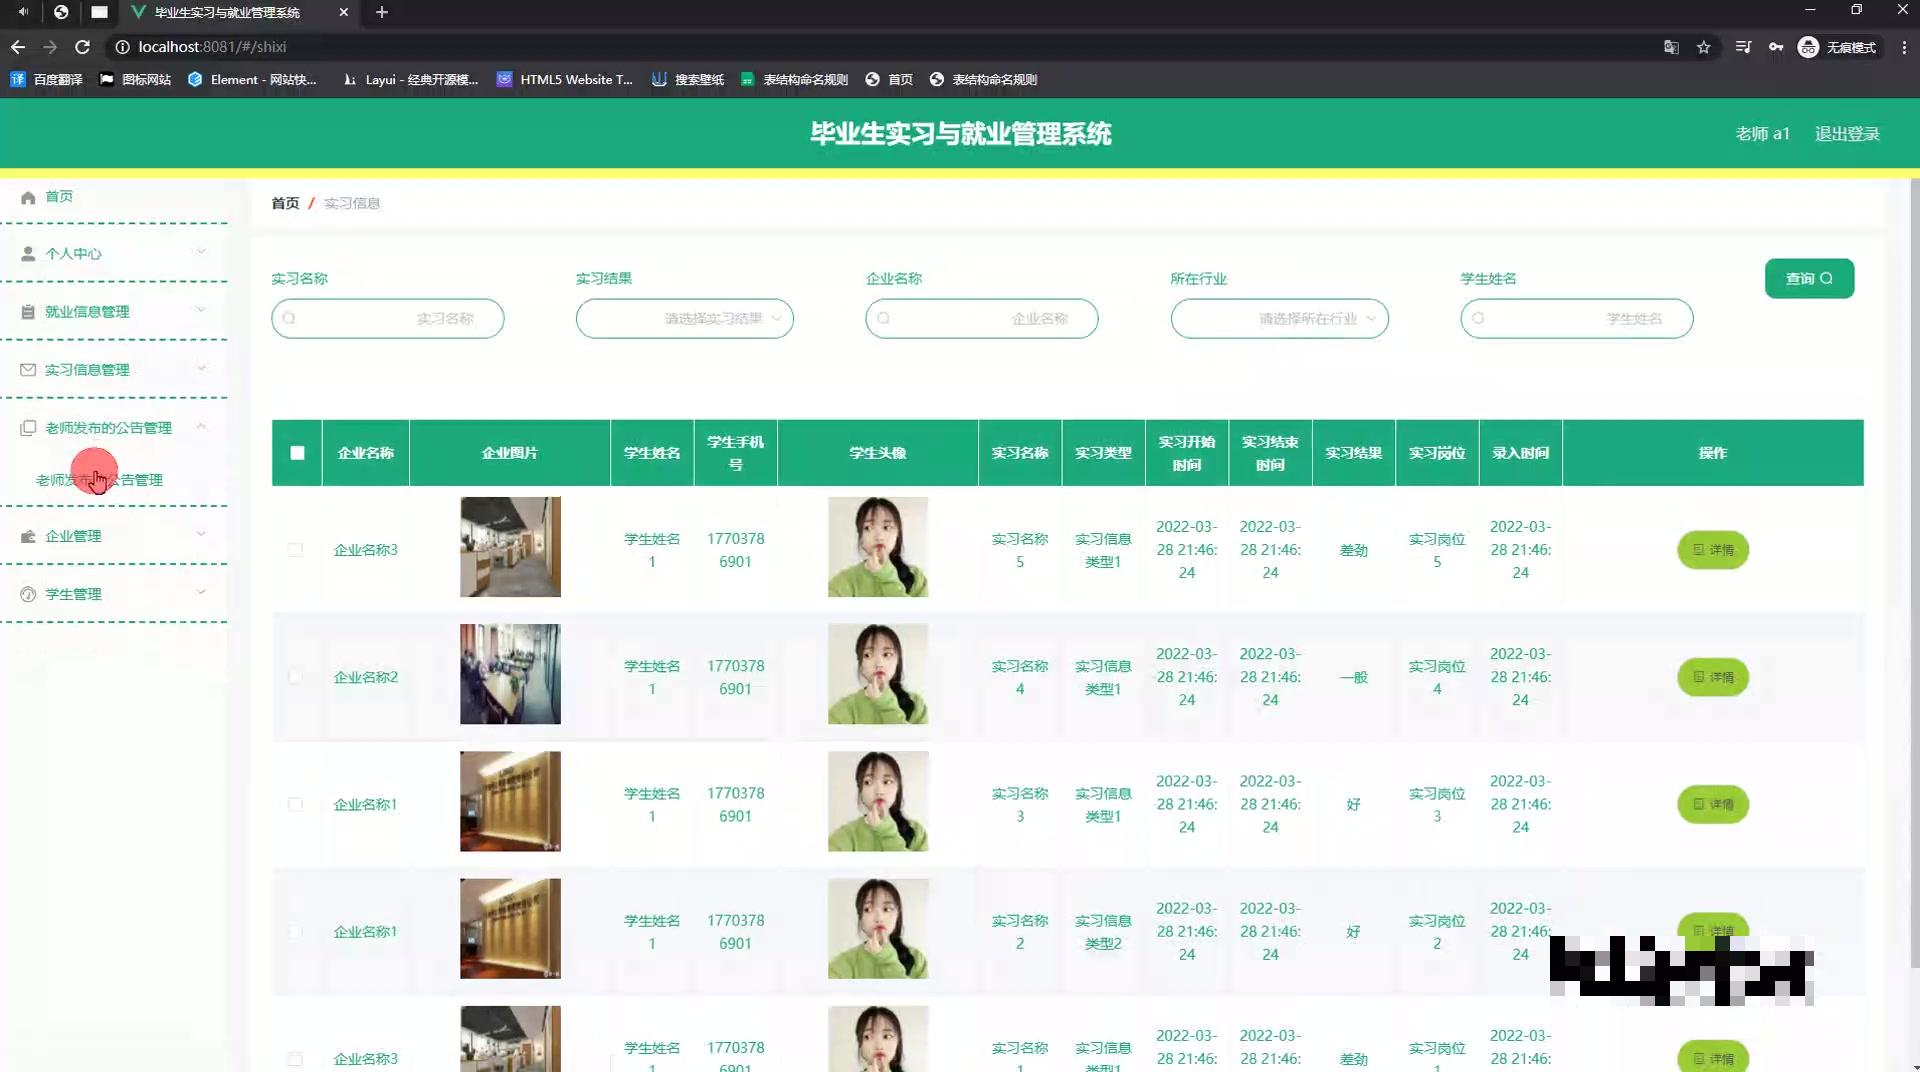Open the 实习结果 dropdown
This screenshot has height=1072, width=1920.
[x=684, y=318]
